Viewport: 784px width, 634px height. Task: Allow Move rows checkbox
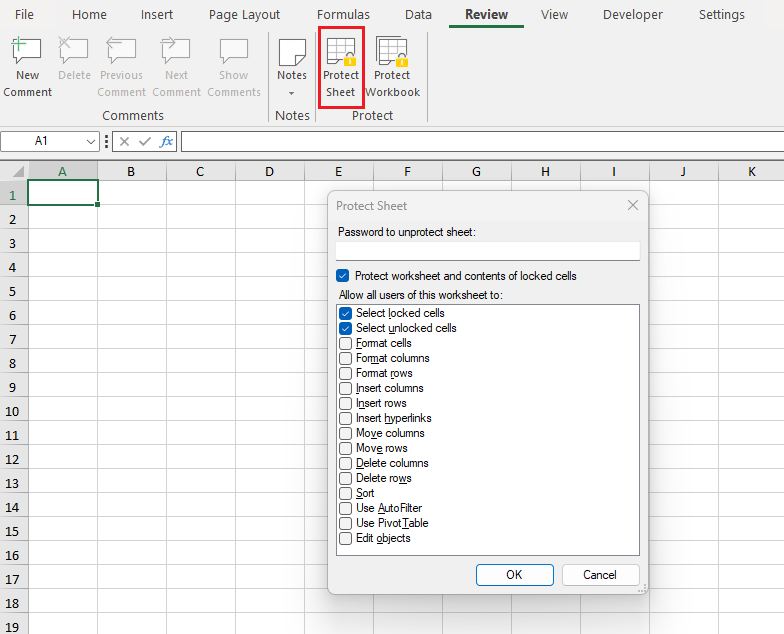[346, 448]
